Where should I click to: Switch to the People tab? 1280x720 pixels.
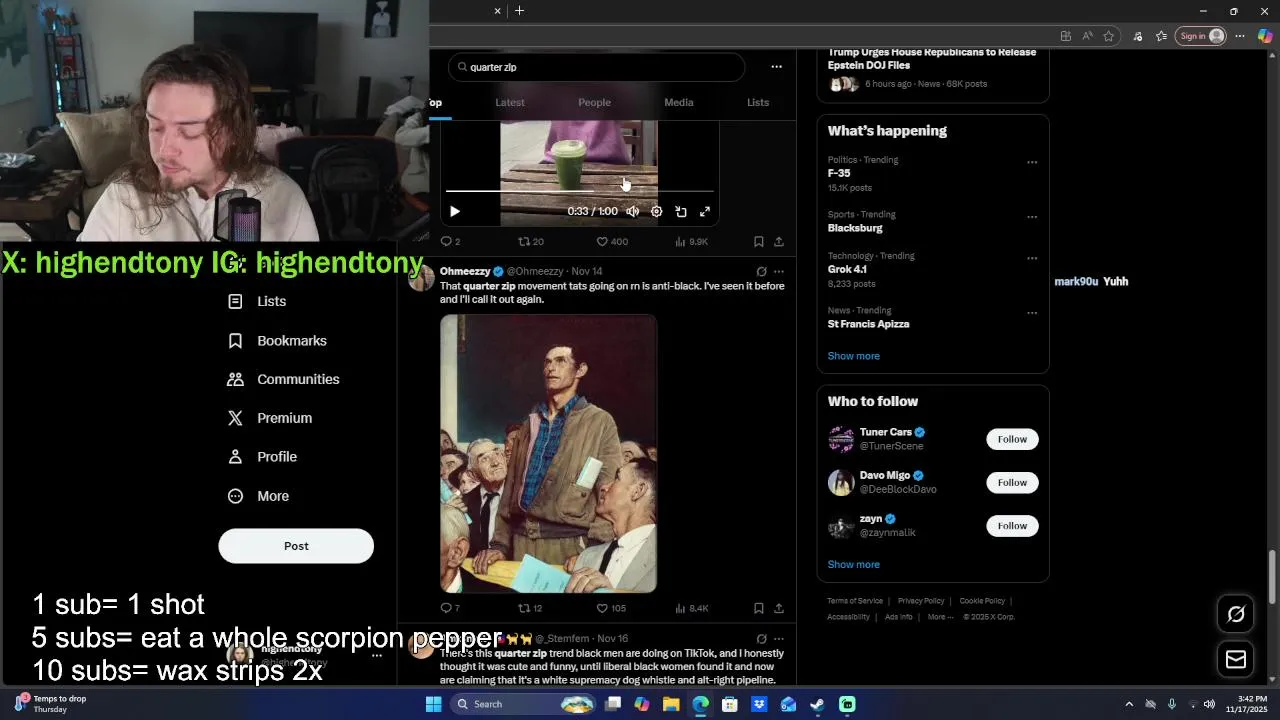(x=594, y=102)
